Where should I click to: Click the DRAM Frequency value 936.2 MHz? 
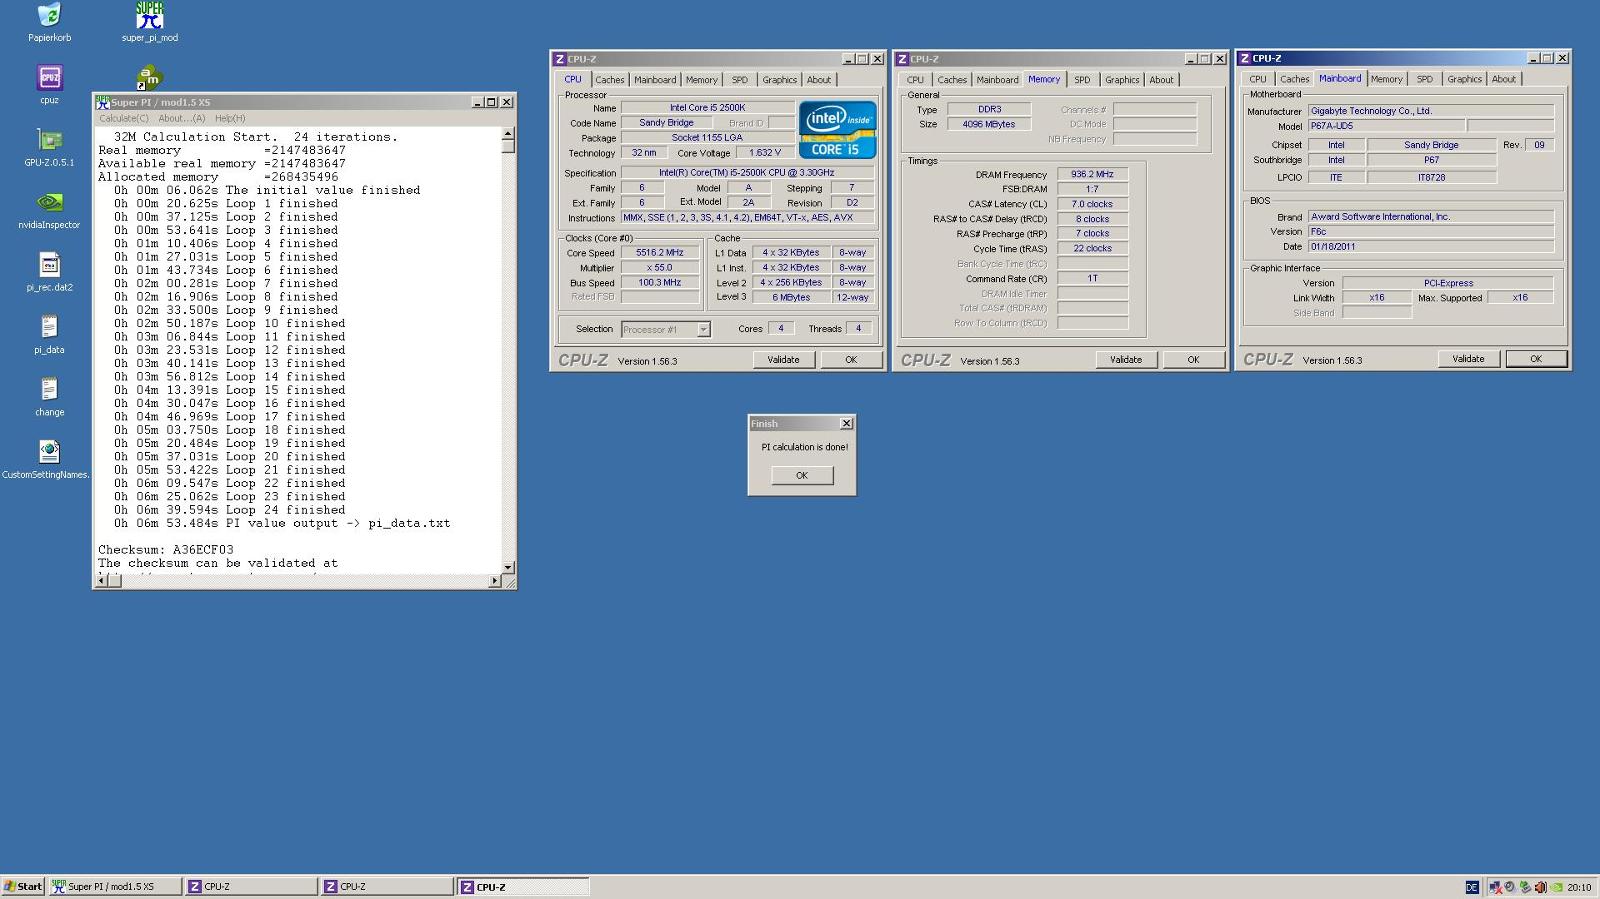pos(1092,174)
